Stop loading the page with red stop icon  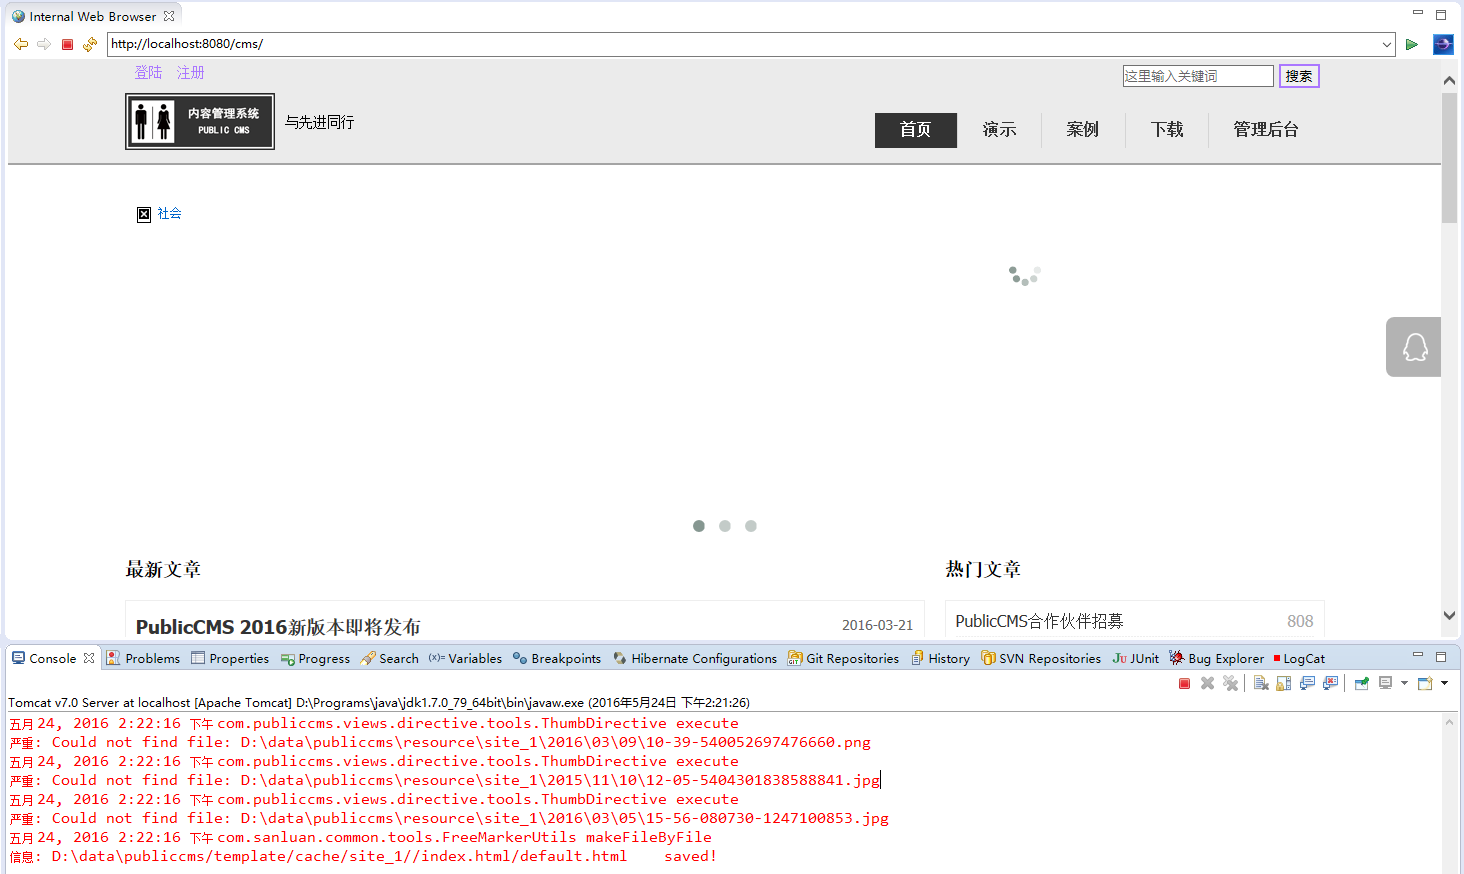click(66, 44)
